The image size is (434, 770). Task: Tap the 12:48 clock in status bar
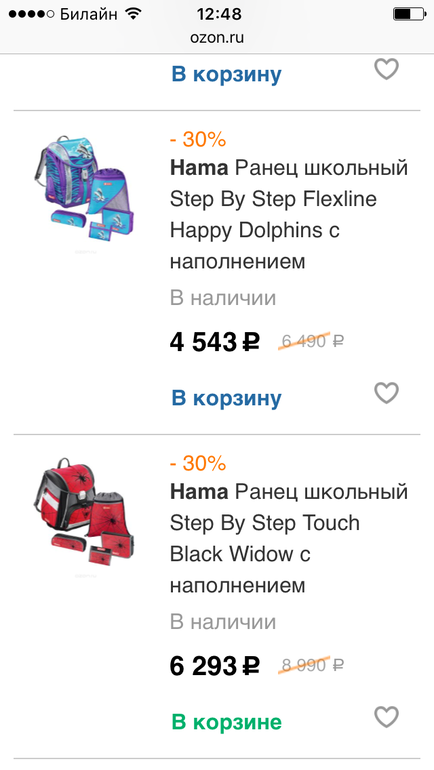click(219, 14)
